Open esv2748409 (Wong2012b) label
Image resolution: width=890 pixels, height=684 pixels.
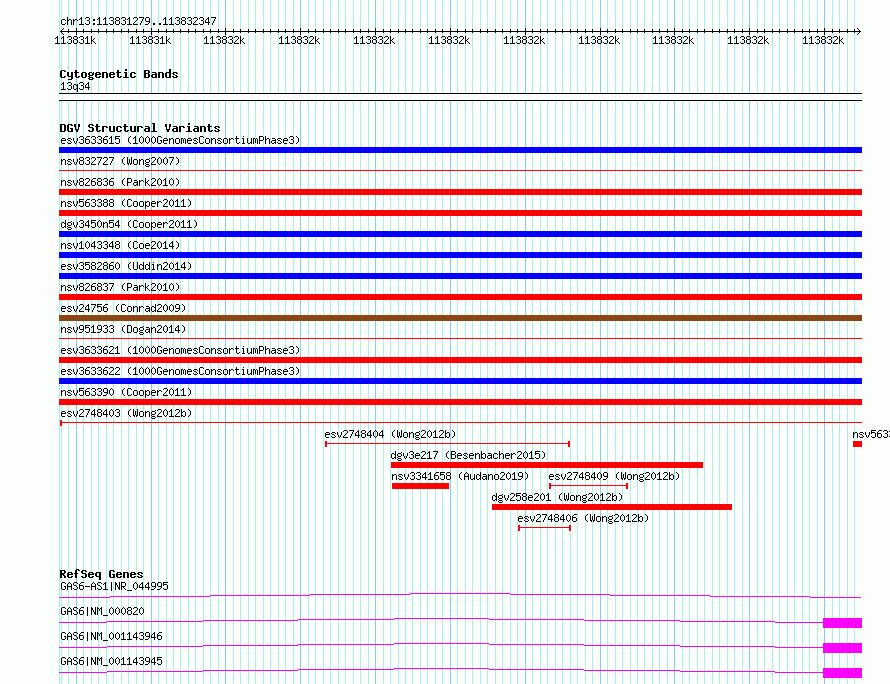click(614, 476)
